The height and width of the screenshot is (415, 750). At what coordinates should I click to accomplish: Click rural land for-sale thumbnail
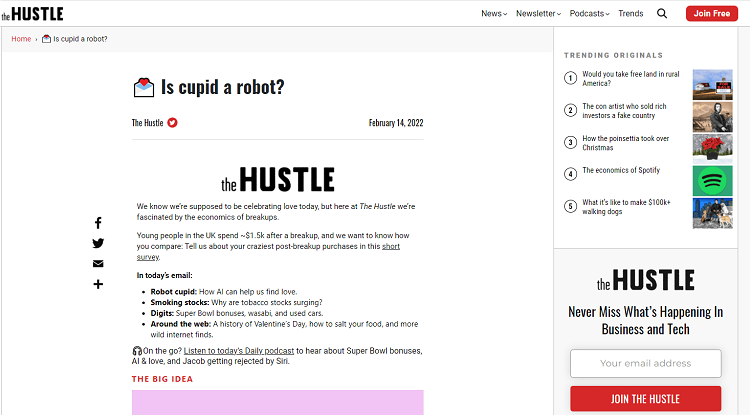coord(712,85)
